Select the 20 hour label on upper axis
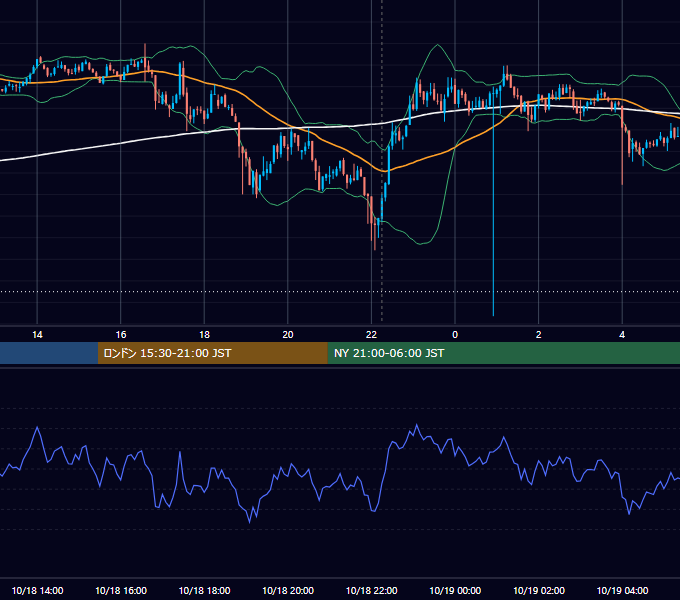Viewport: 680px width, 600px height. pyautogui.click(x=288, y=335)
